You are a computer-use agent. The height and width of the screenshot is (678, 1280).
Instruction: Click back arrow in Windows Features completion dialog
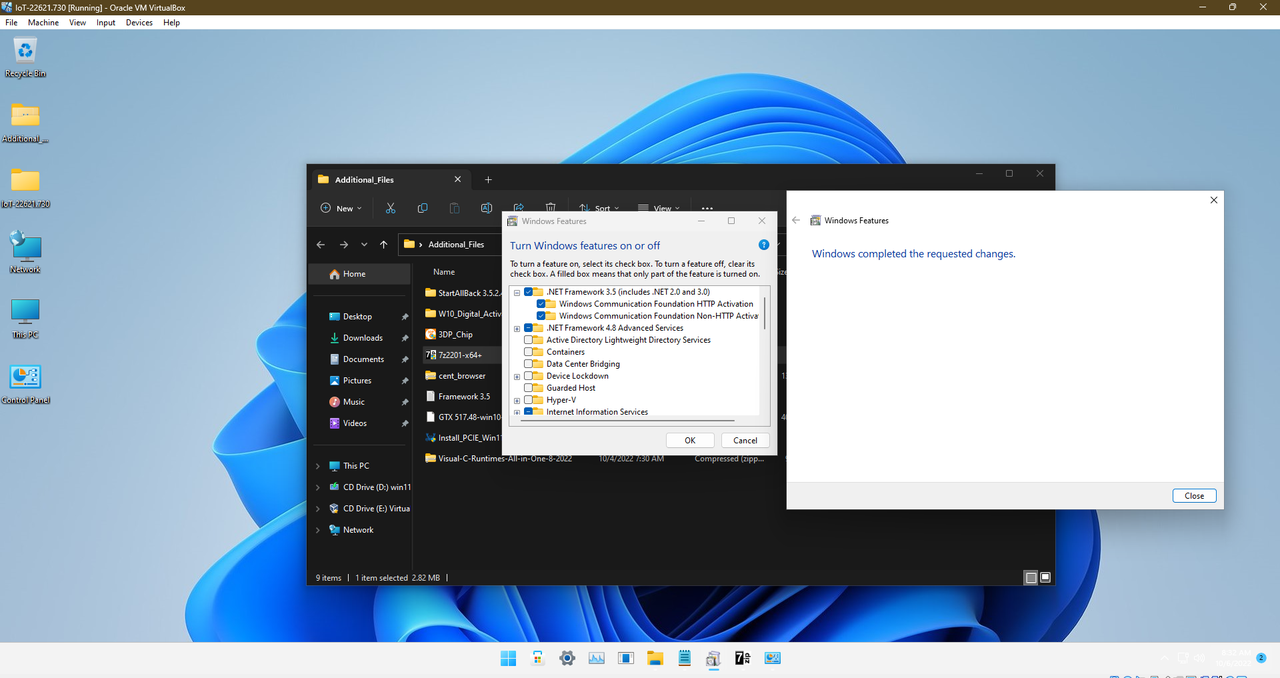[x=796, y=220]
